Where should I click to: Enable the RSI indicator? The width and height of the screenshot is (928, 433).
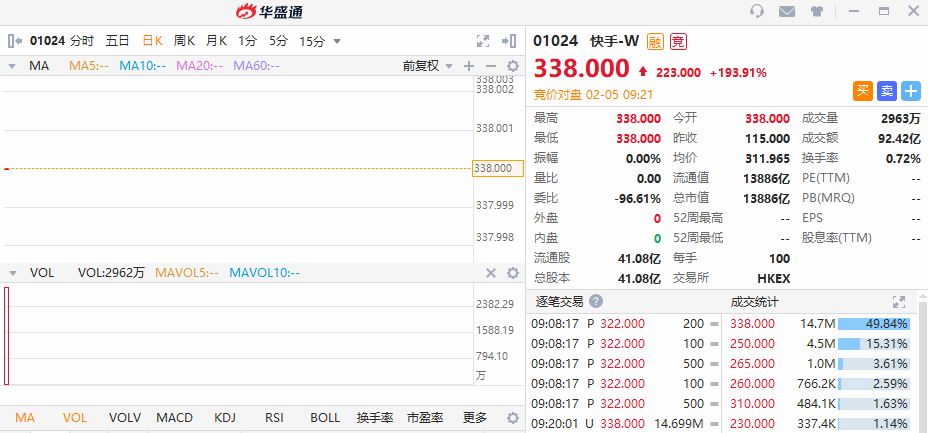tap(274, 418)
